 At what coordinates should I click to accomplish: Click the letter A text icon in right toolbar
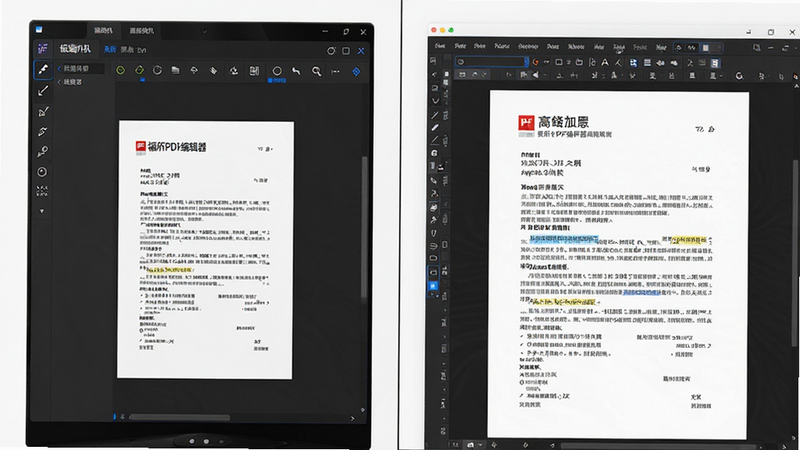(x=605, y=62)
